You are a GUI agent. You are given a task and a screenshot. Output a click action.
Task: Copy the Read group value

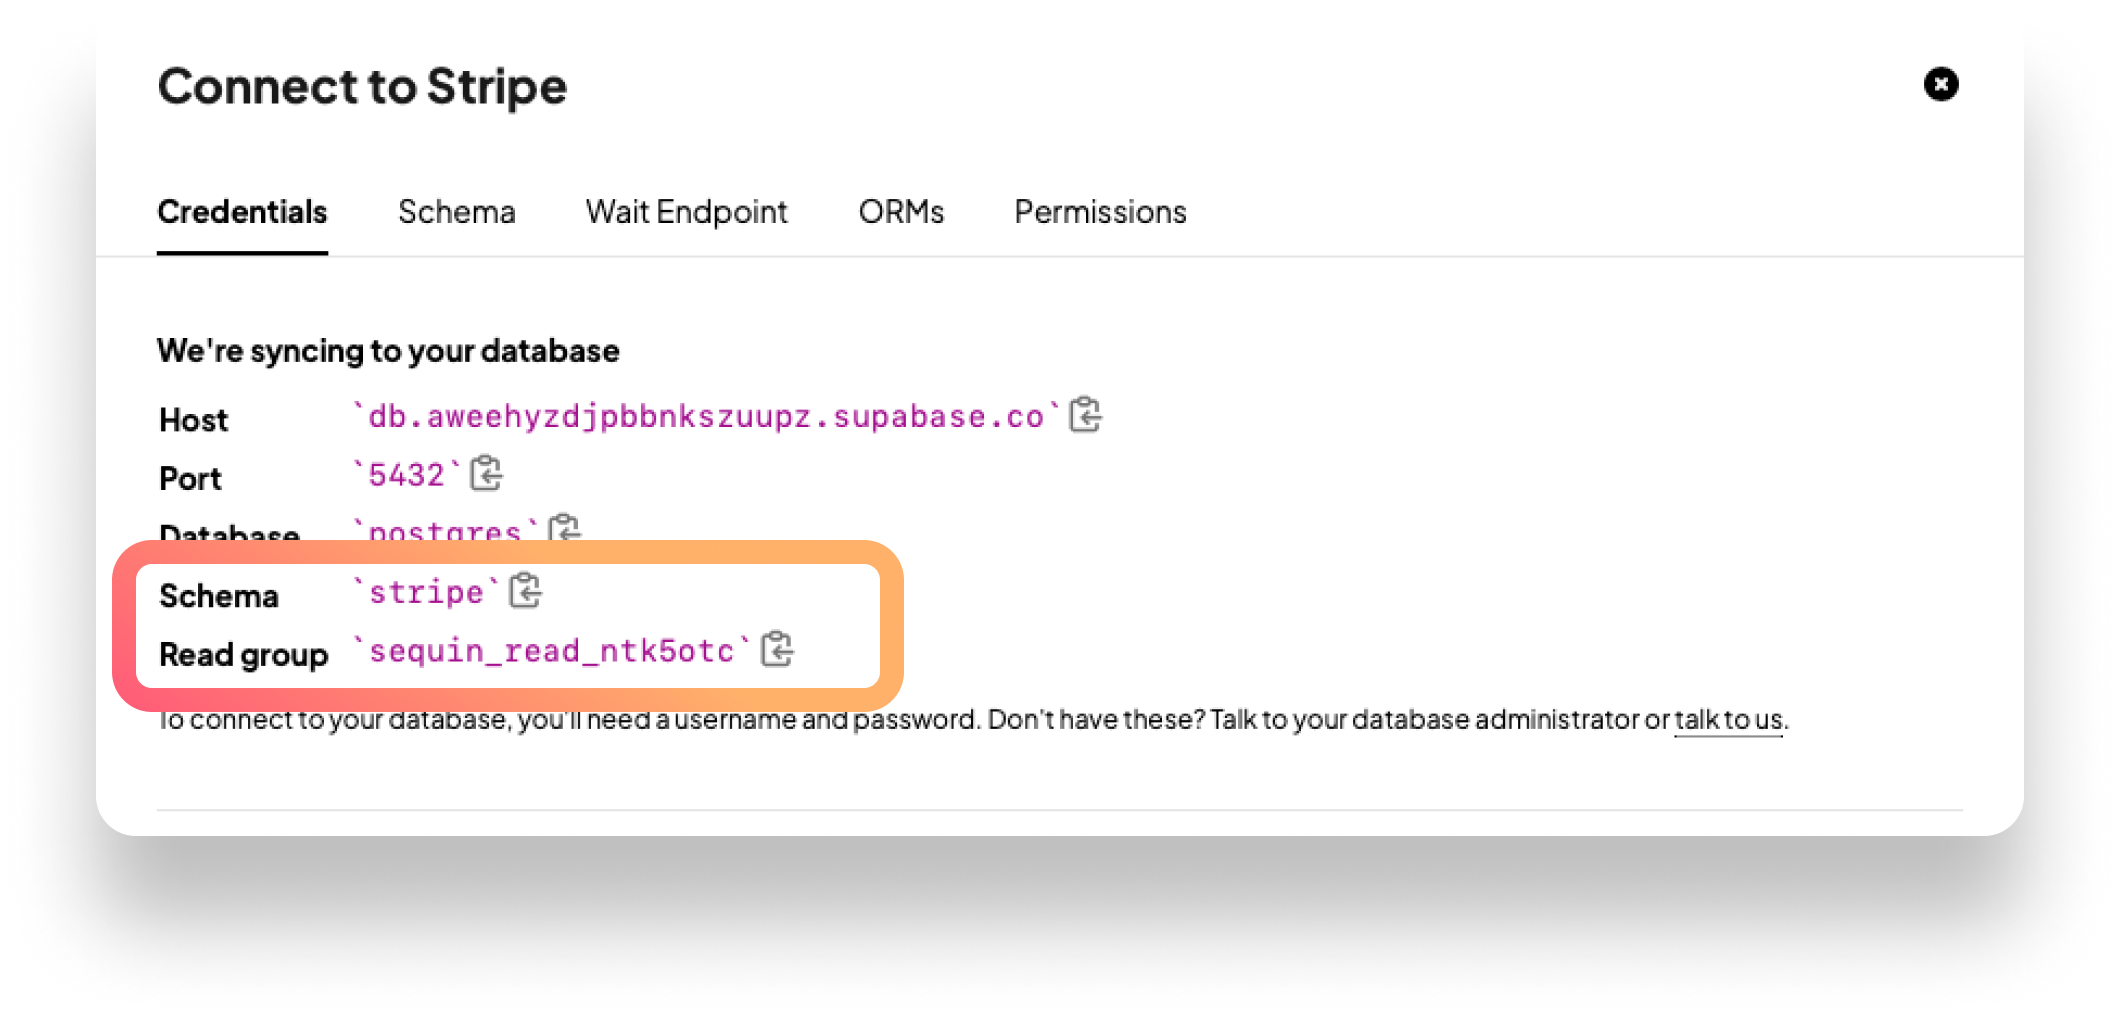point(777,649)
